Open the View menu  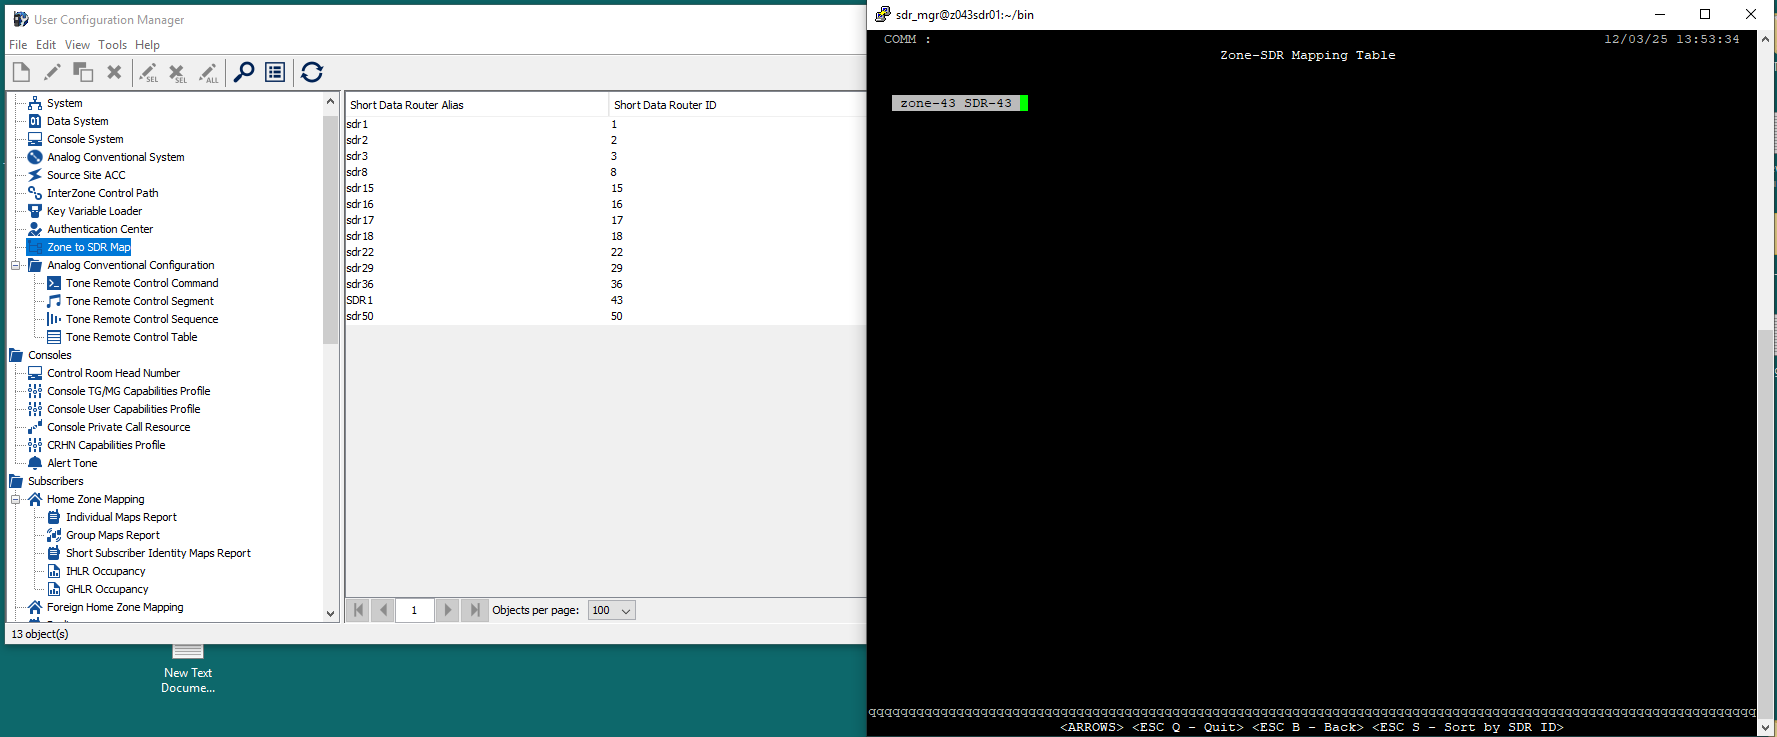(77, 45)
